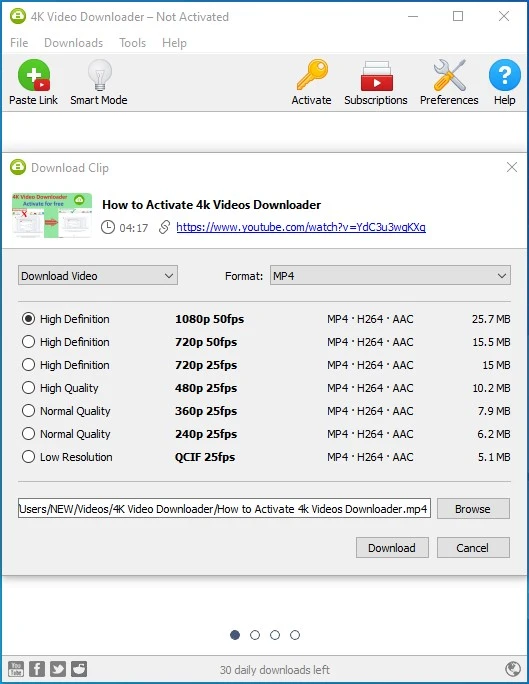Click the 15.5 MB file size
Image resolution: width=529 pixels, height=684 pixels.
pyautogui.click(x=491, y=342)
